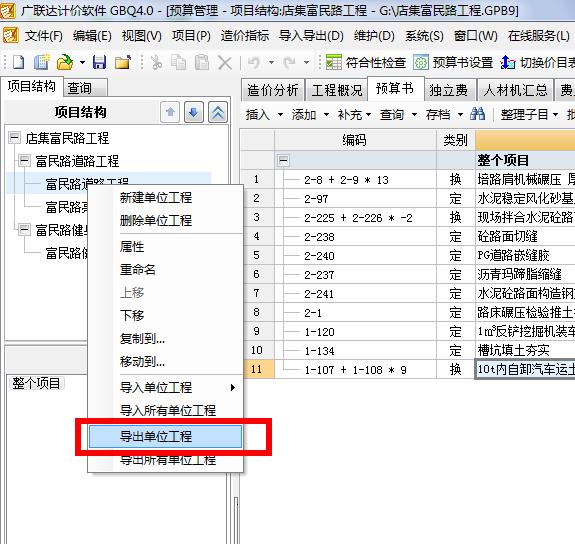Screen dimensions: 575x544
Task: Choose 下移 from context menu
Action: click(x=165, y=315)
